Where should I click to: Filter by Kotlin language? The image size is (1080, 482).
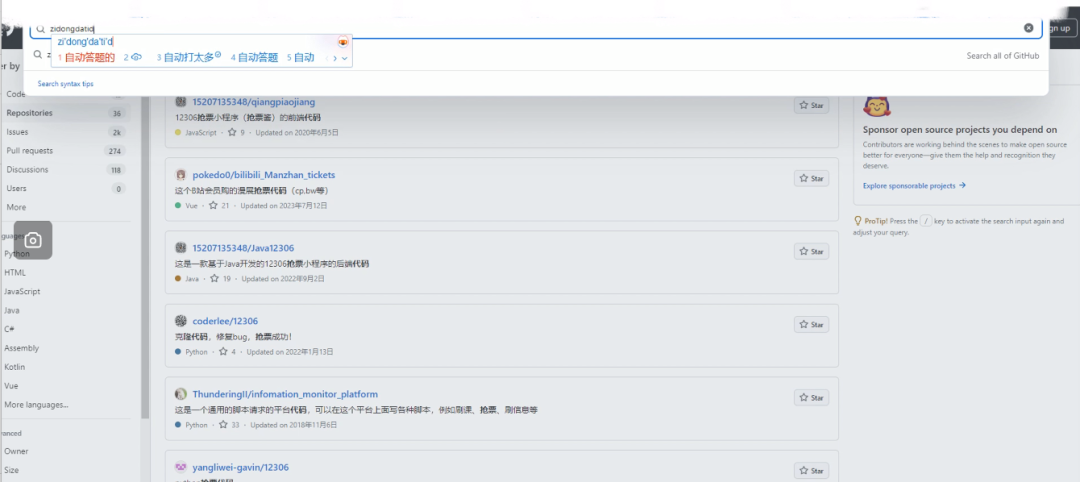(14, 367)
